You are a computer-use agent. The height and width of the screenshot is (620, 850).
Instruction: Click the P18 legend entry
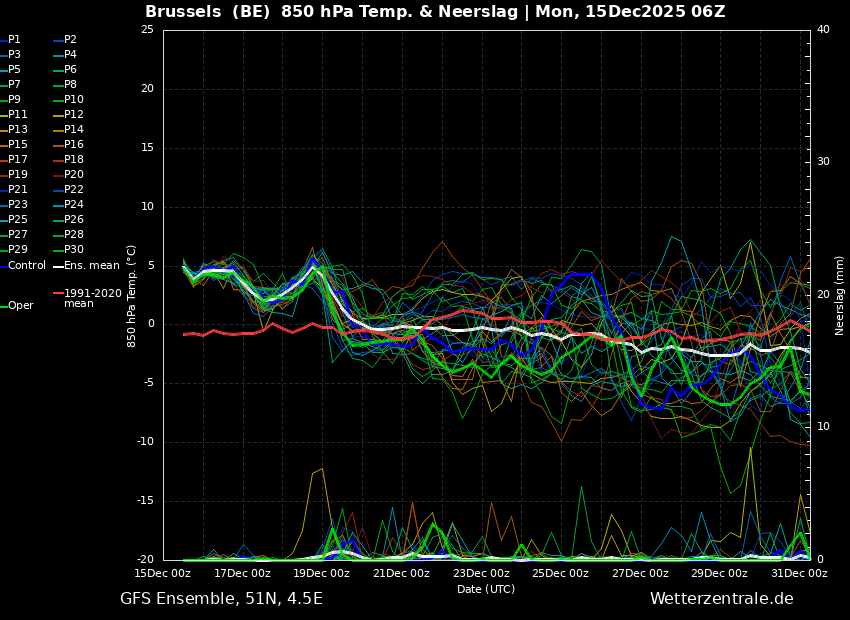74,159
